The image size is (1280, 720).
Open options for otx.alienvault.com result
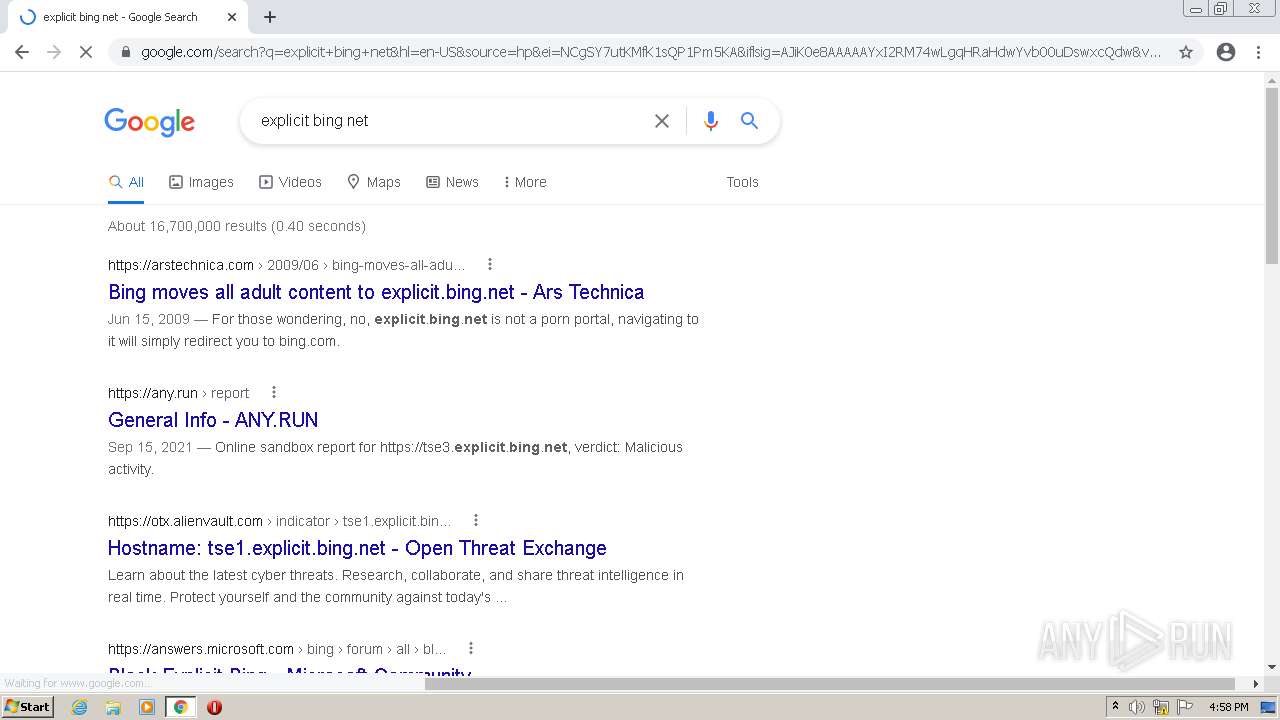coord(476,521)
